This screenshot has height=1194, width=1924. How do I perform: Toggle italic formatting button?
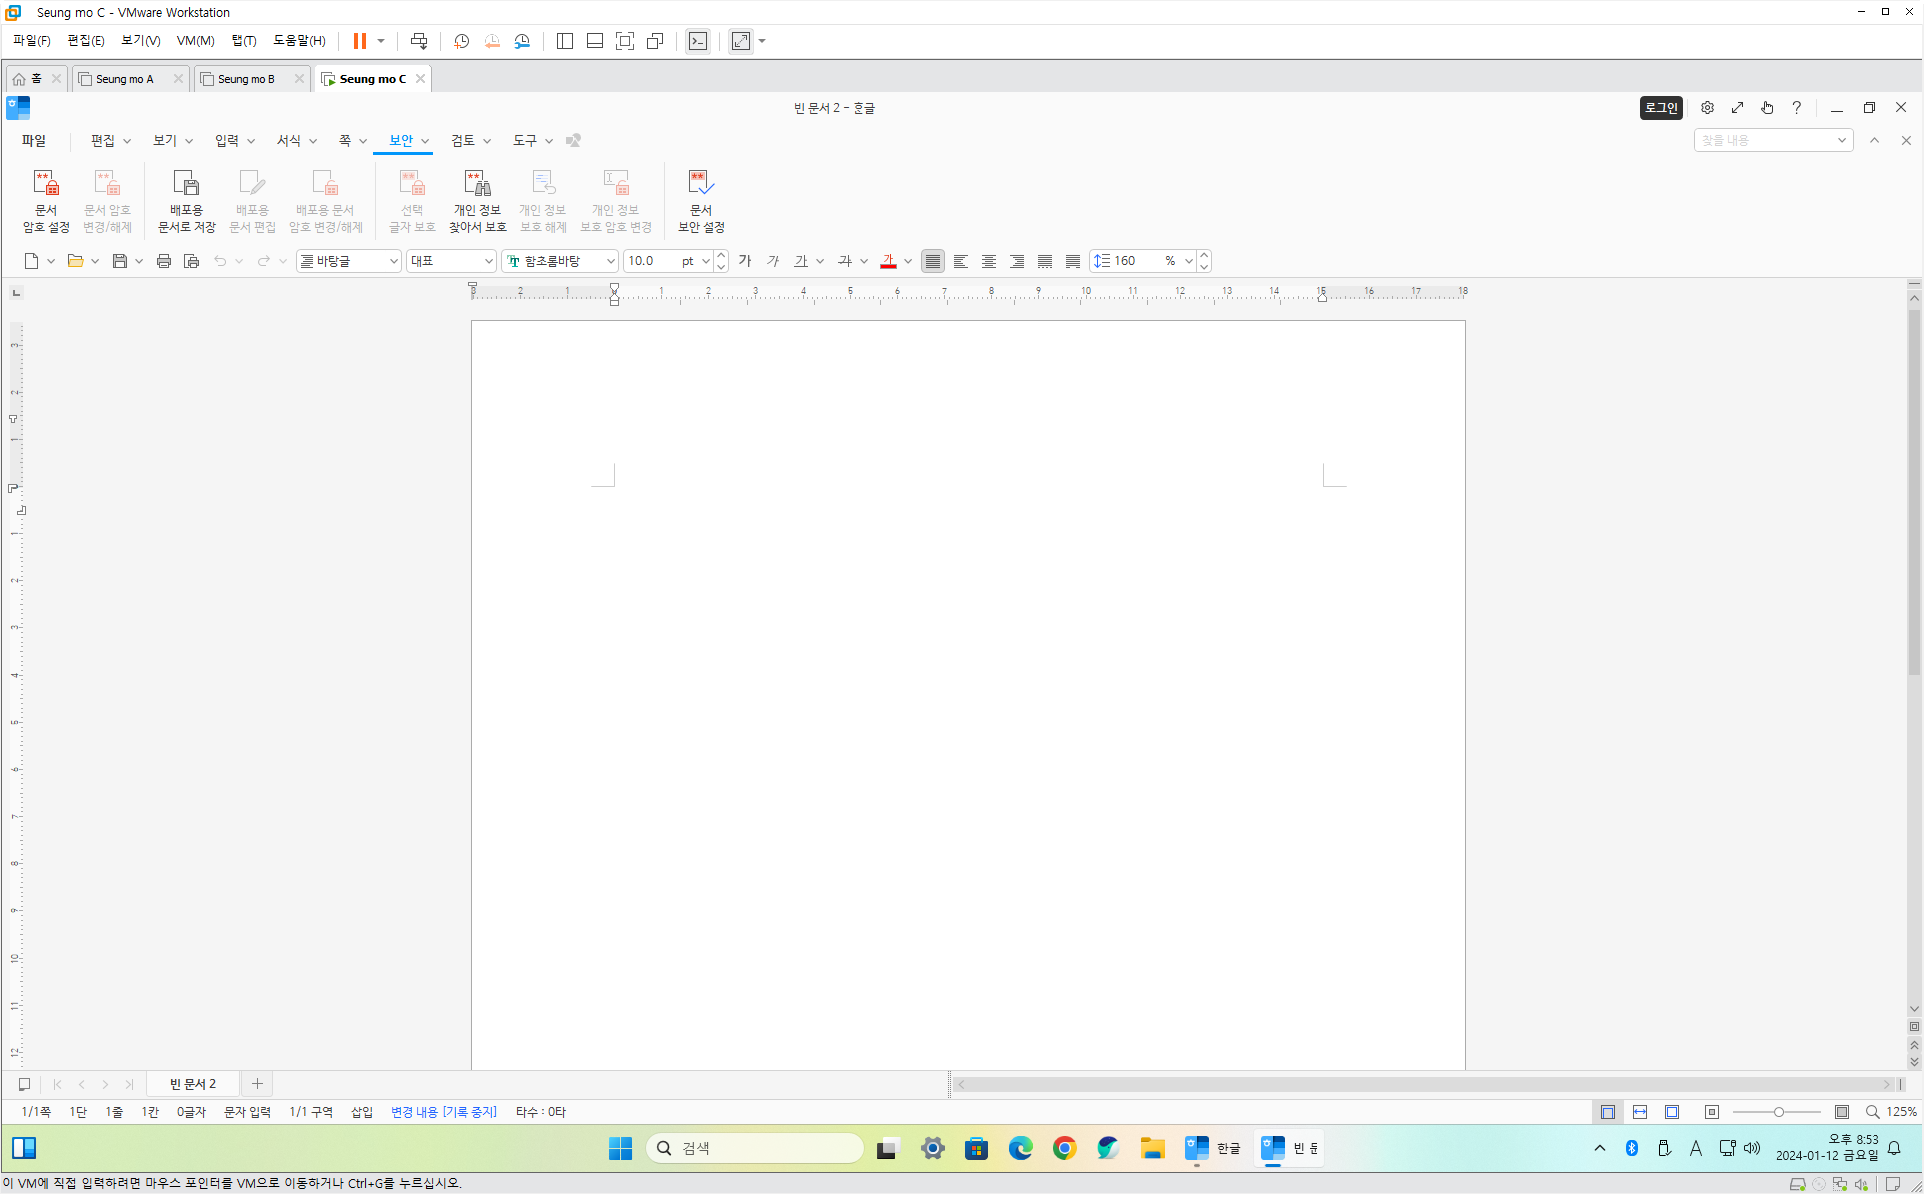tap(772, 261)
